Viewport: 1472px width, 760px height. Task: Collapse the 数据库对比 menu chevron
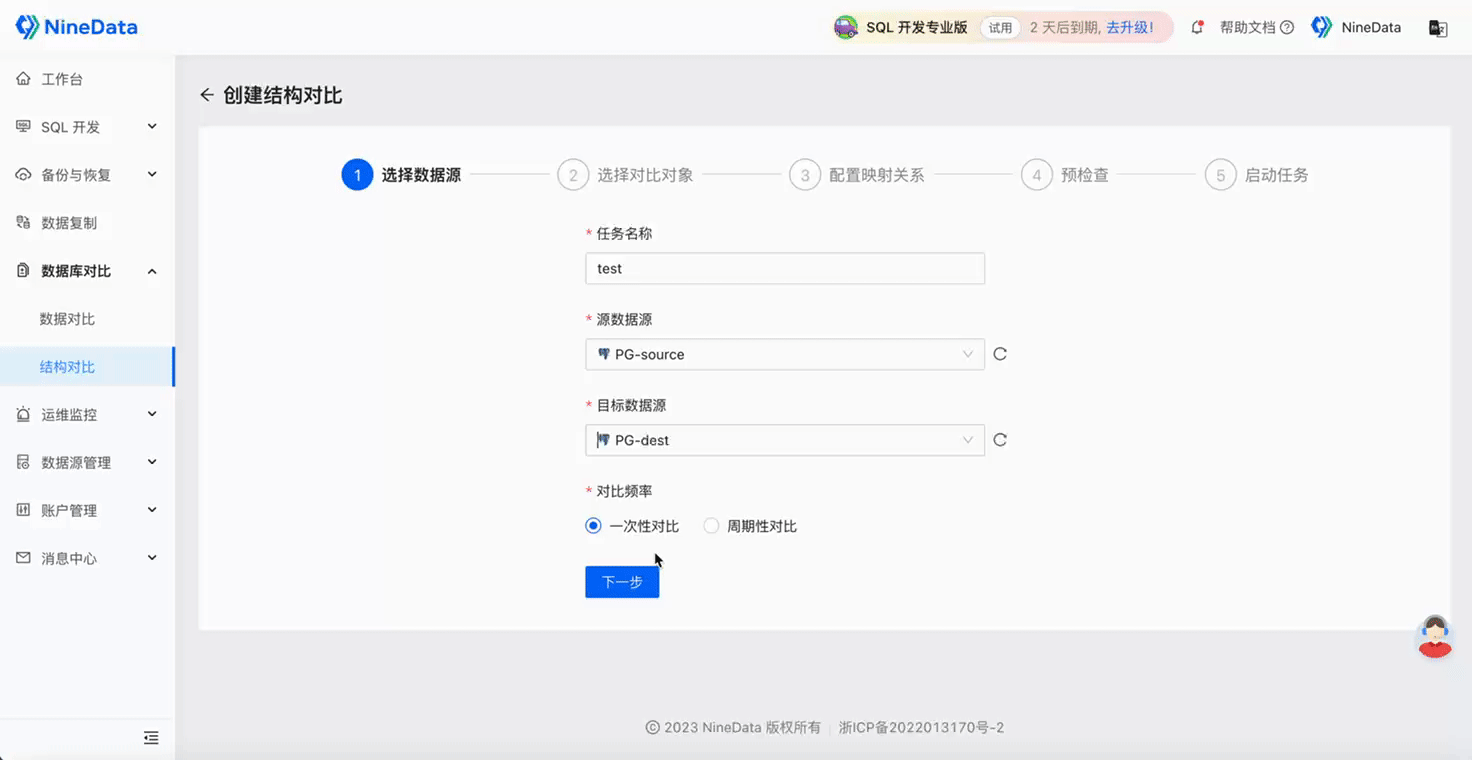tap(152, 271)
